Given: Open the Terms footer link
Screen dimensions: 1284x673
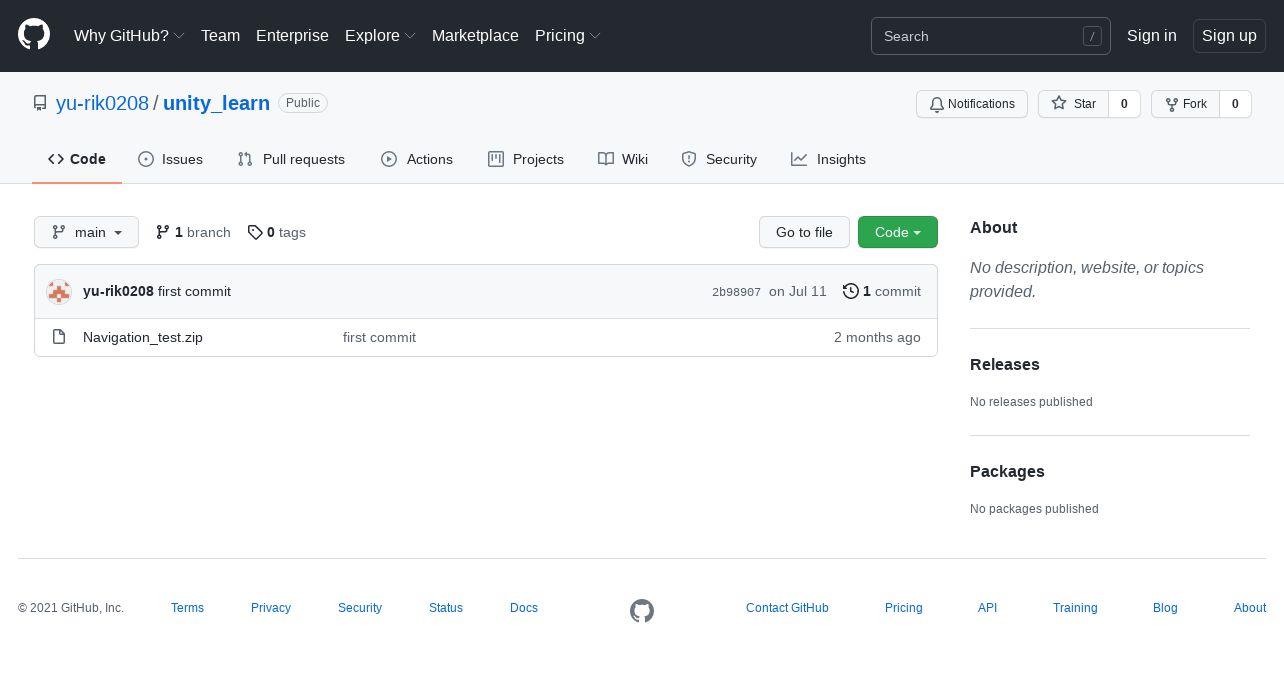Looking at the screenshot, I should 187,608.
